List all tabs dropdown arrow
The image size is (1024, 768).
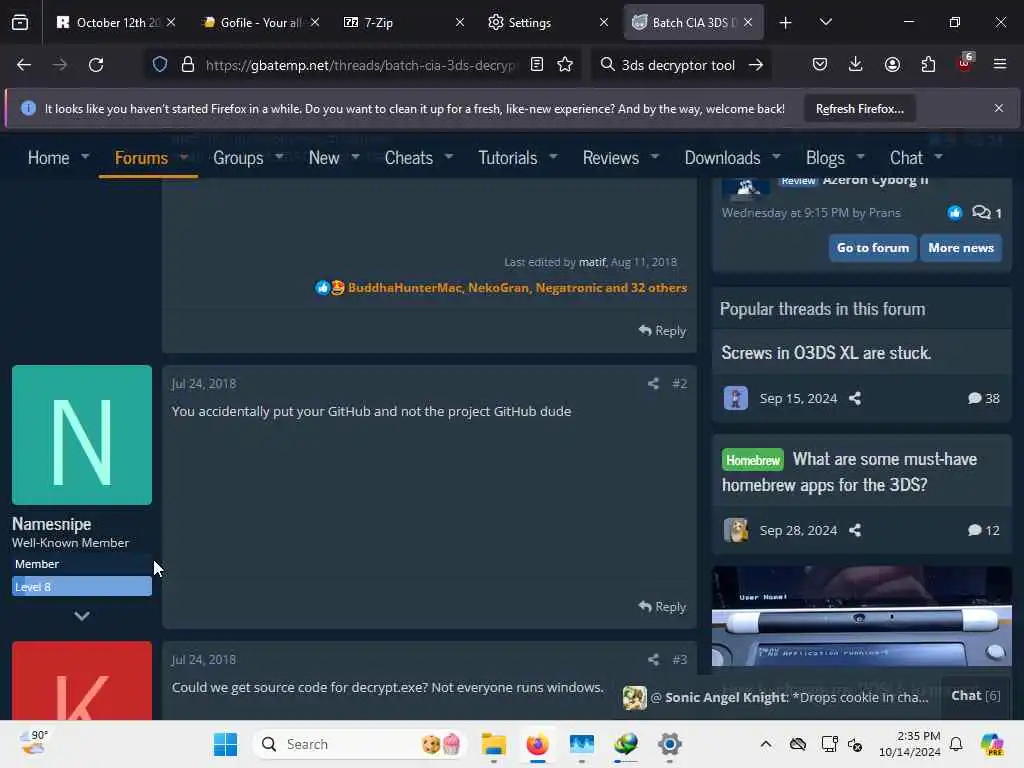(826, 23)
